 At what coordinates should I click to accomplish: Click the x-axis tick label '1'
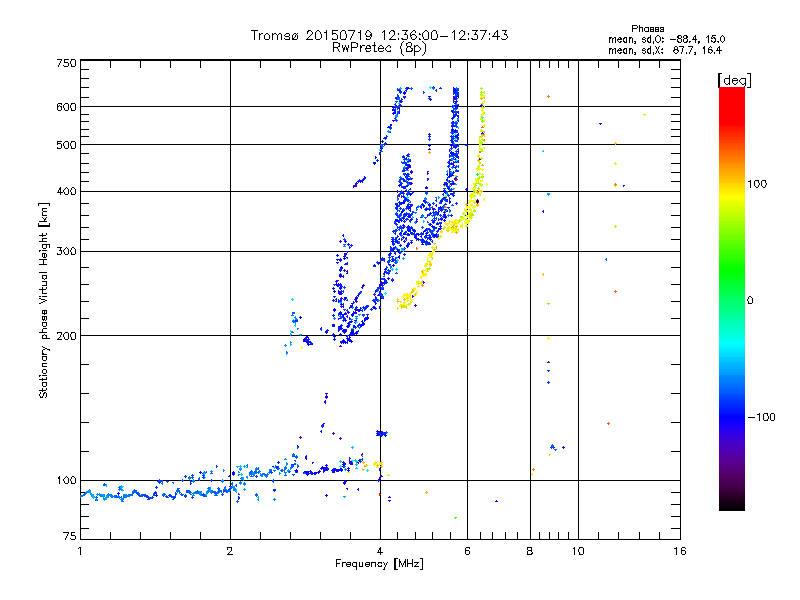pyautogui.click(x=80, y=551)
